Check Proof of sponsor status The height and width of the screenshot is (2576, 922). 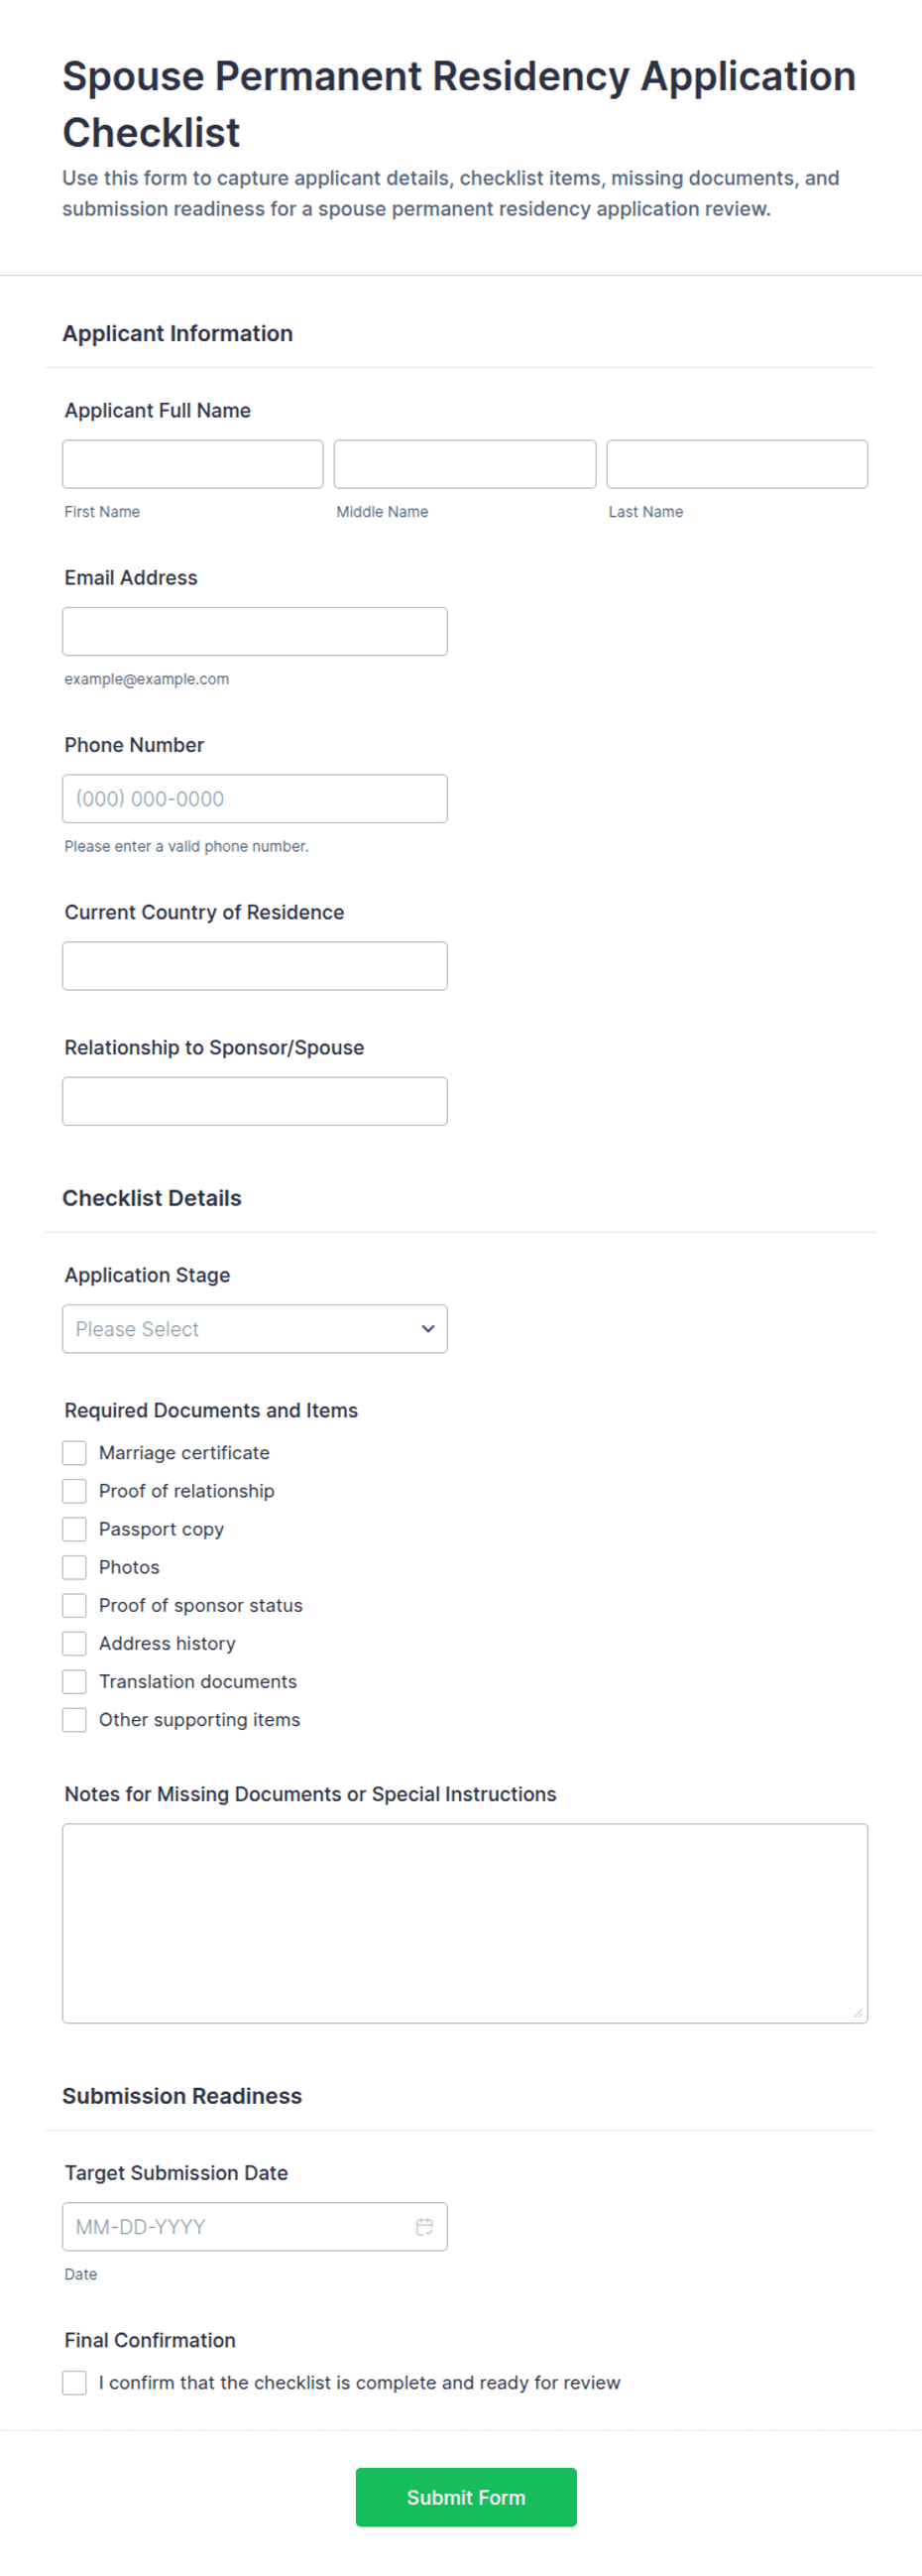pyautogui.click(x=74, y=1604)
